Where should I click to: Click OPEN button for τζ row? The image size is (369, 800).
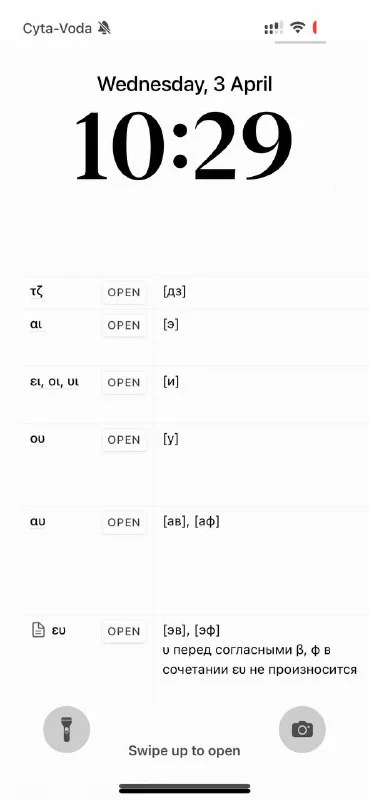[x=124, y=292]
